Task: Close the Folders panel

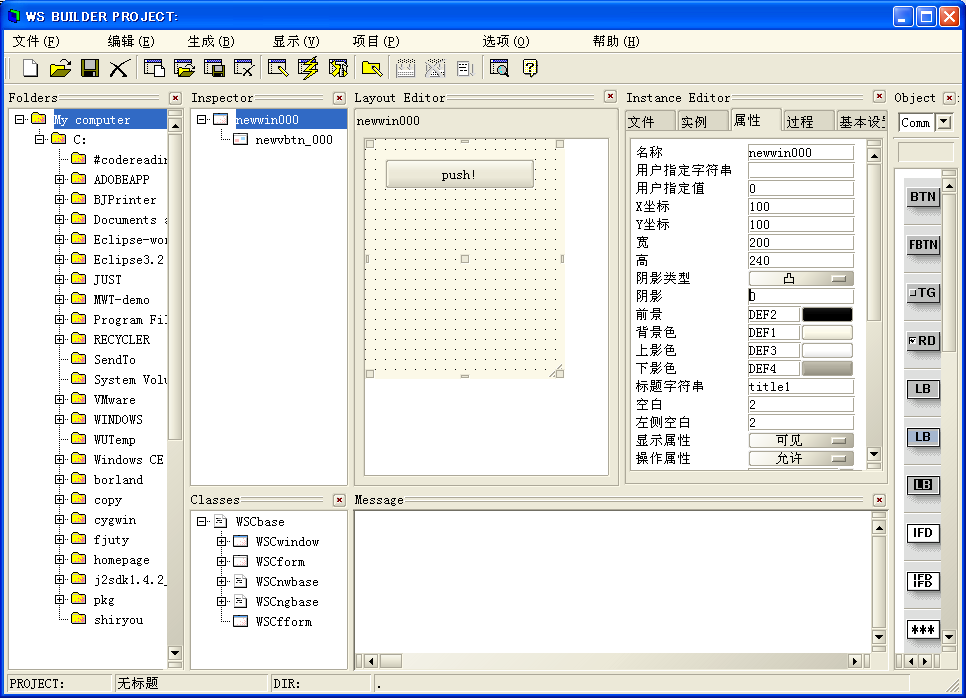Action: (x=176, y=98)
